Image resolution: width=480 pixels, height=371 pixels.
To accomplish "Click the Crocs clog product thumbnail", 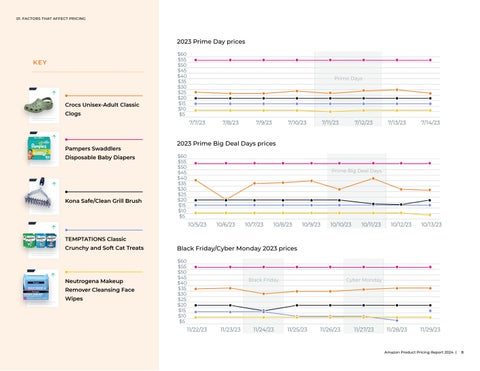I will tap(41, 105).
